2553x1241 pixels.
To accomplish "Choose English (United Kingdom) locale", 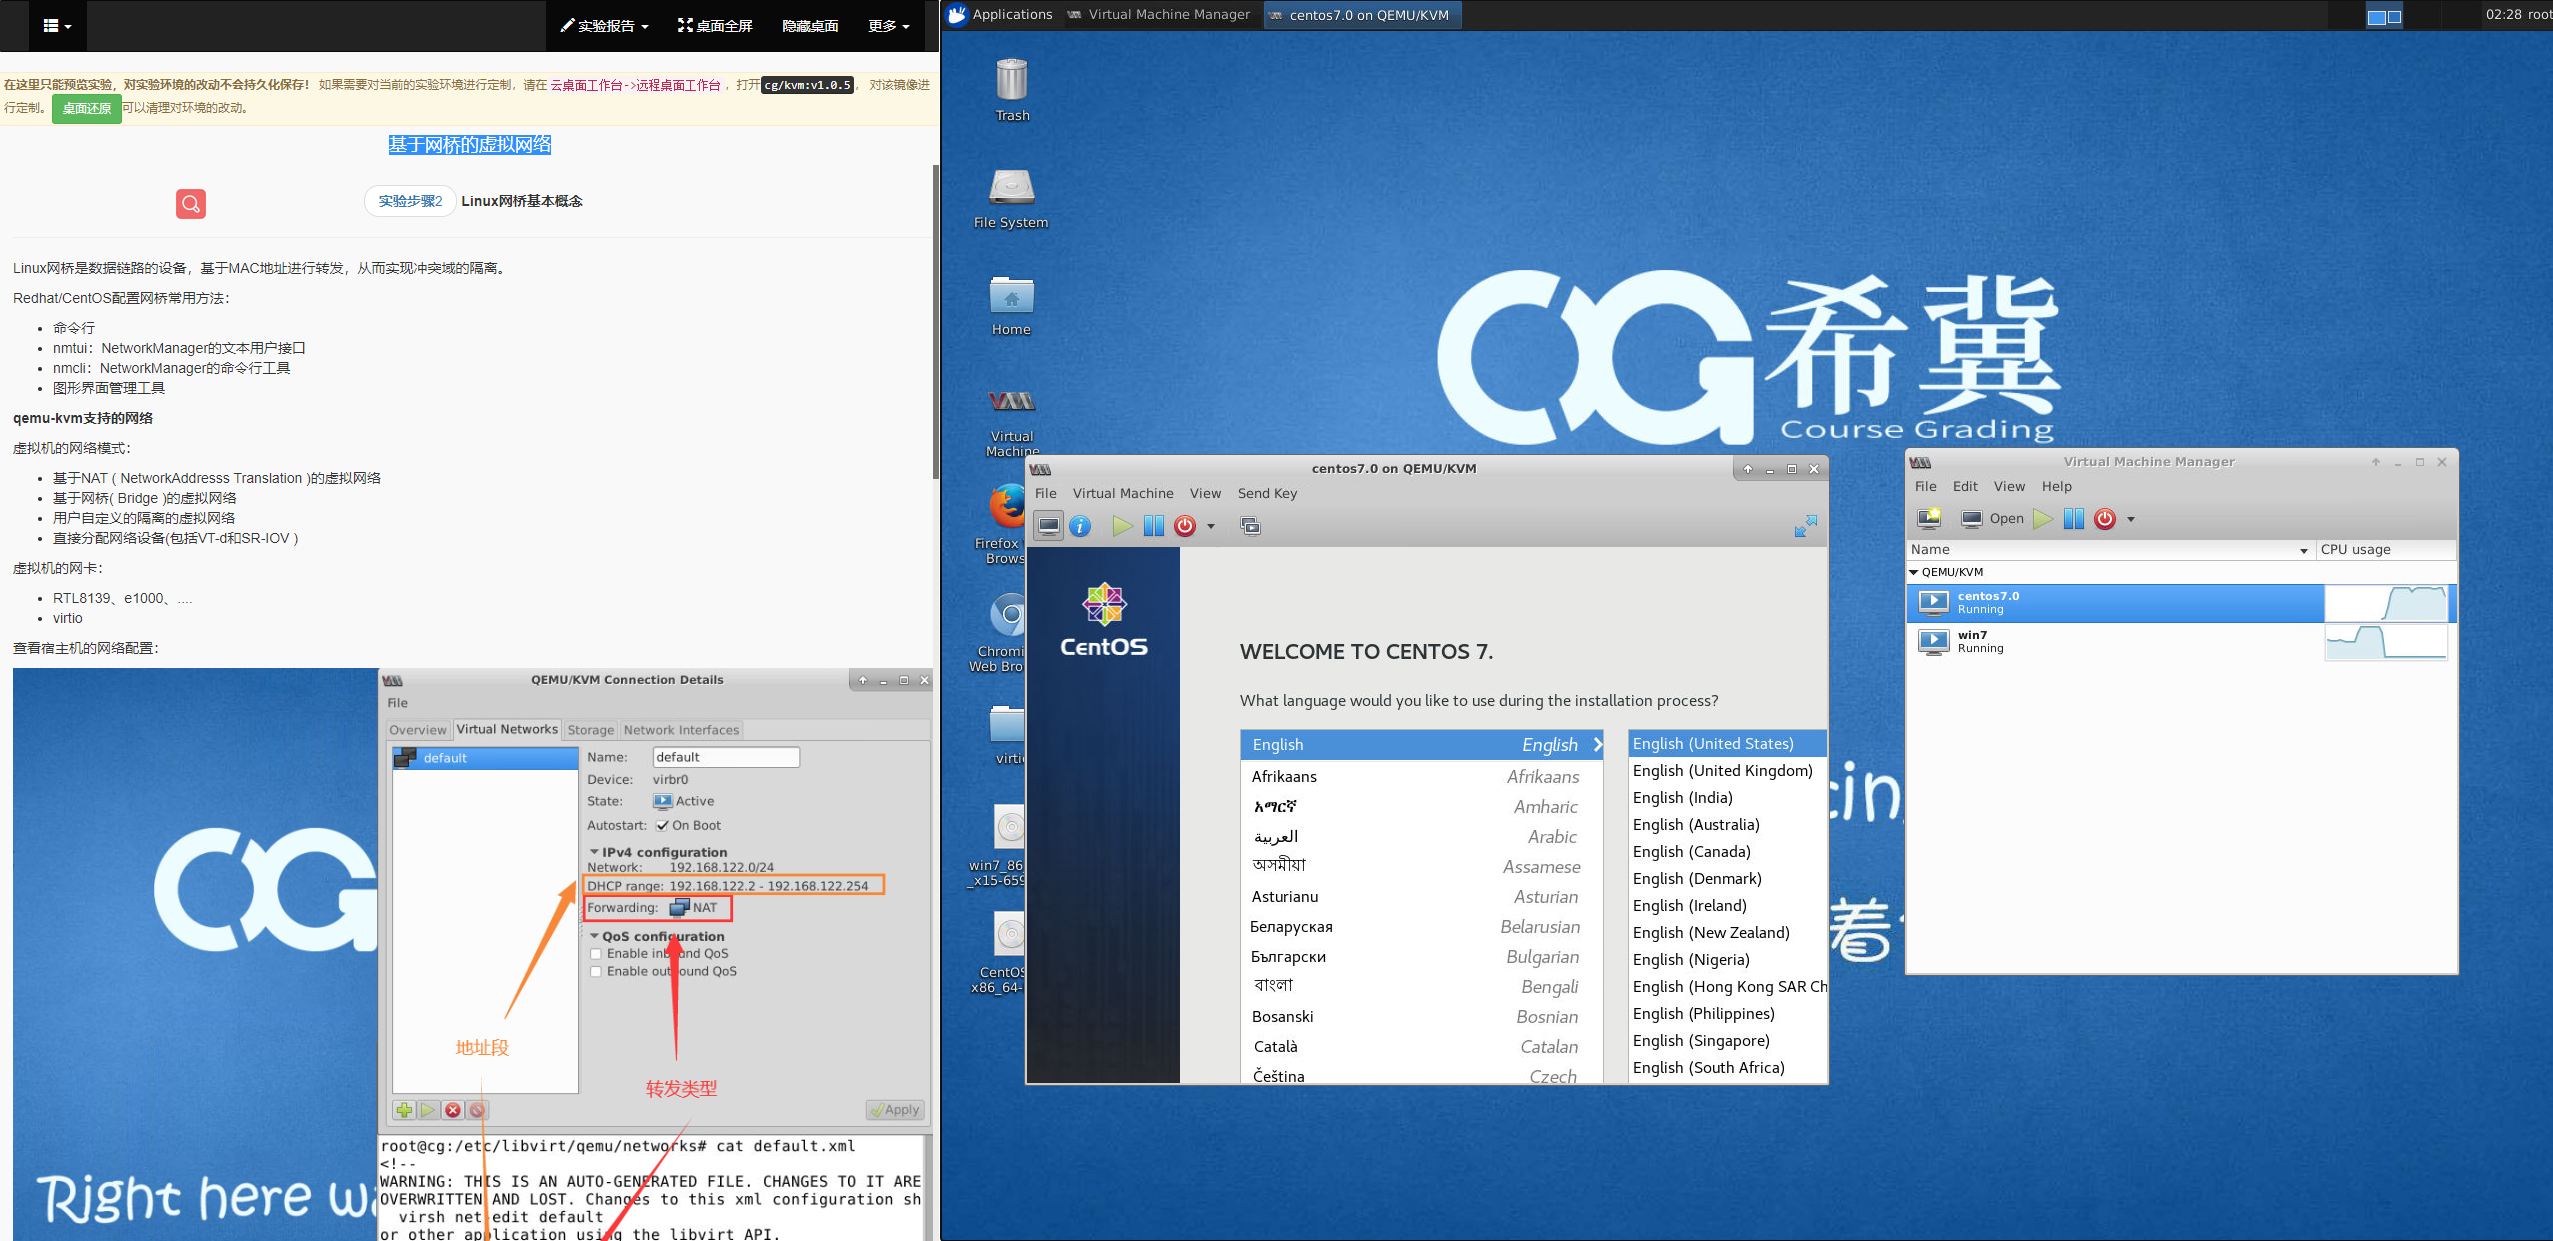I will (1727, 771).
